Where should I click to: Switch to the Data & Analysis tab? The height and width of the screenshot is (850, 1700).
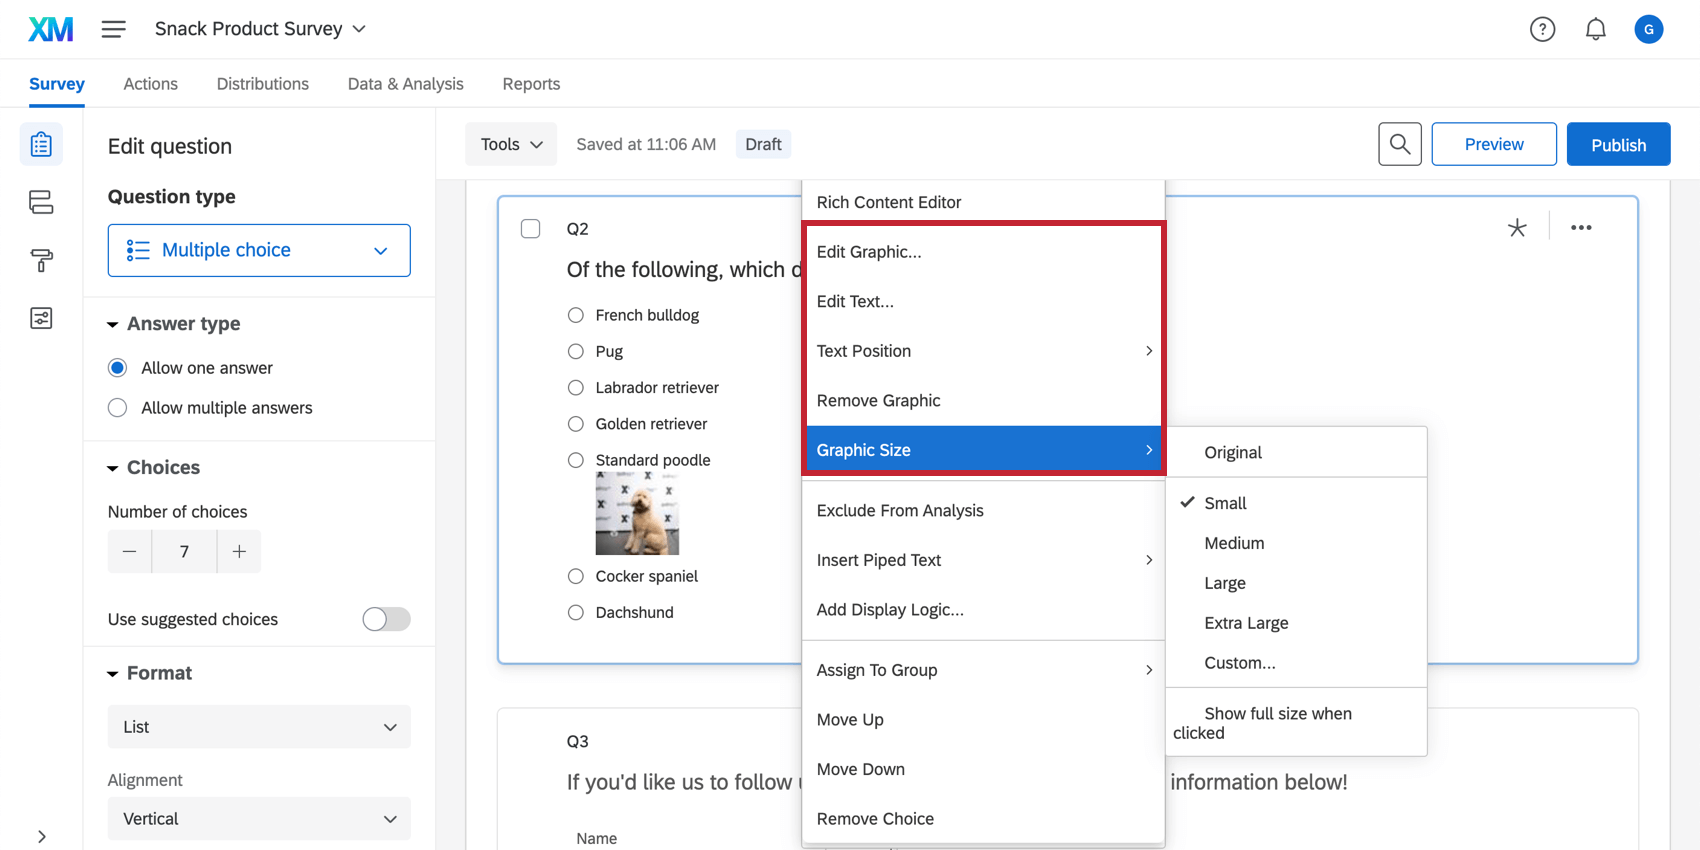(x=405, y=84)
